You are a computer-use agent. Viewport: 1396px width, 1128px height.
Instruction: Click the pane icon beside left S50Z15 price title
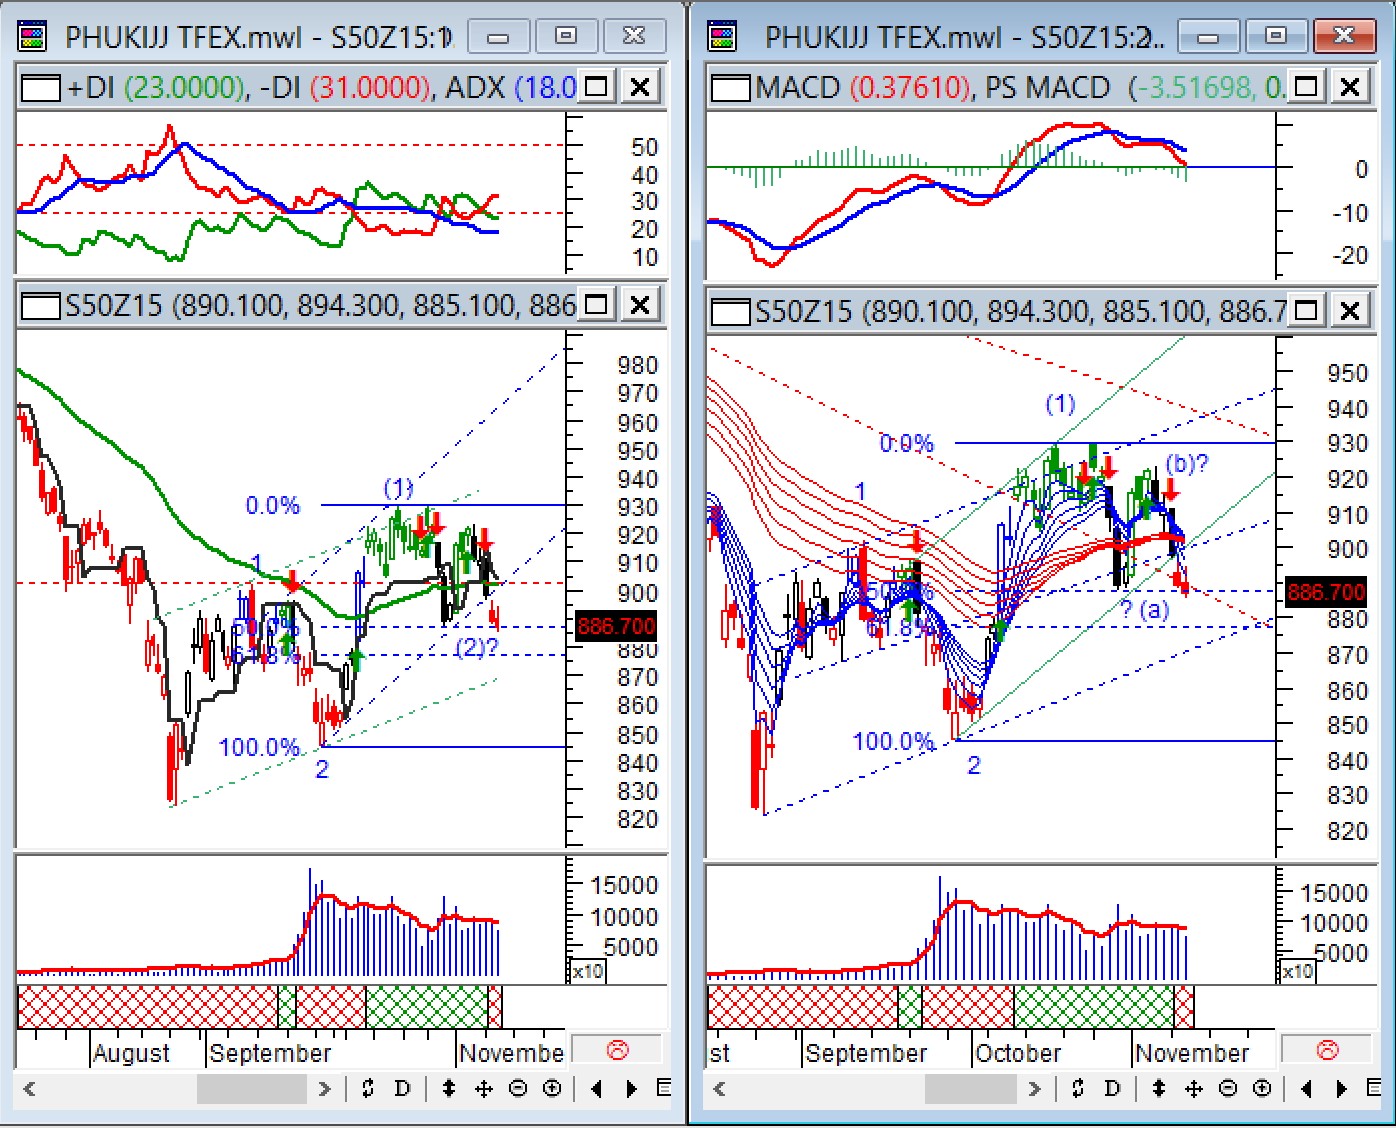point(41,306)
